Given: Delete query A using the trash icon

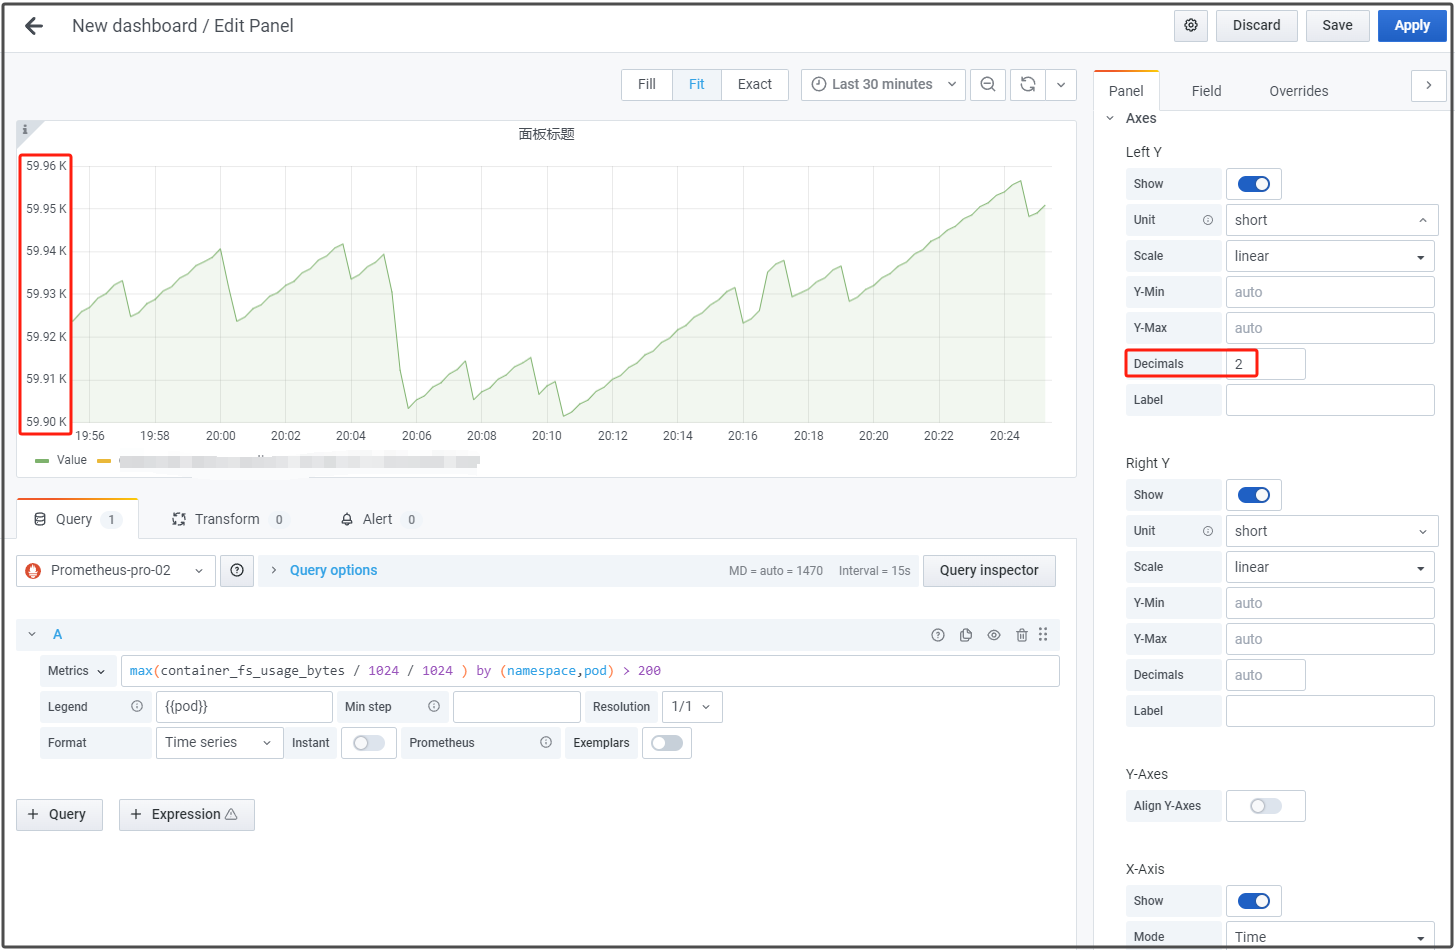Looking at the screenshot, I should 1021,635.
